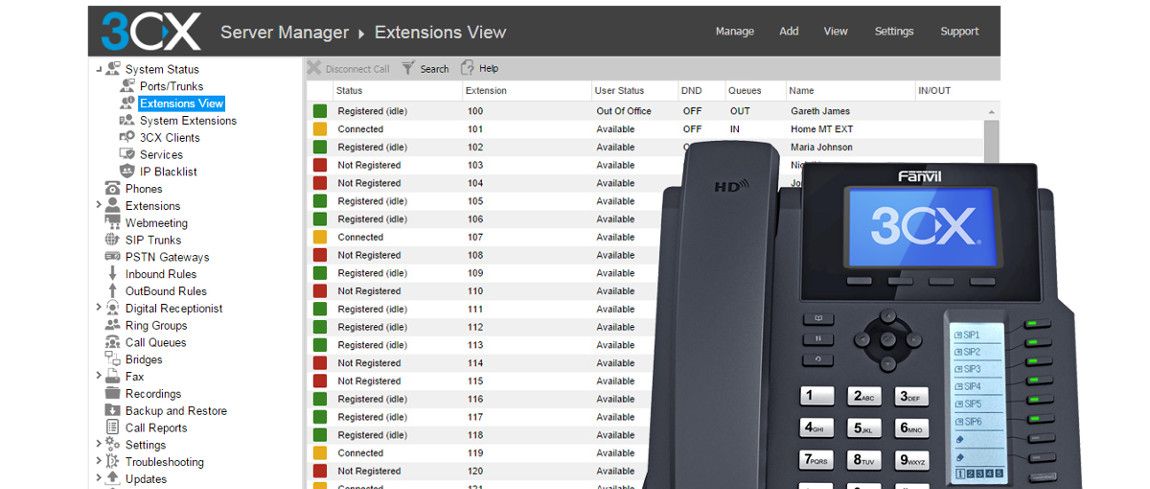Screen dimensions: 1150x489
Task: Click the Bridges icon
Action: tap(112, 359)
